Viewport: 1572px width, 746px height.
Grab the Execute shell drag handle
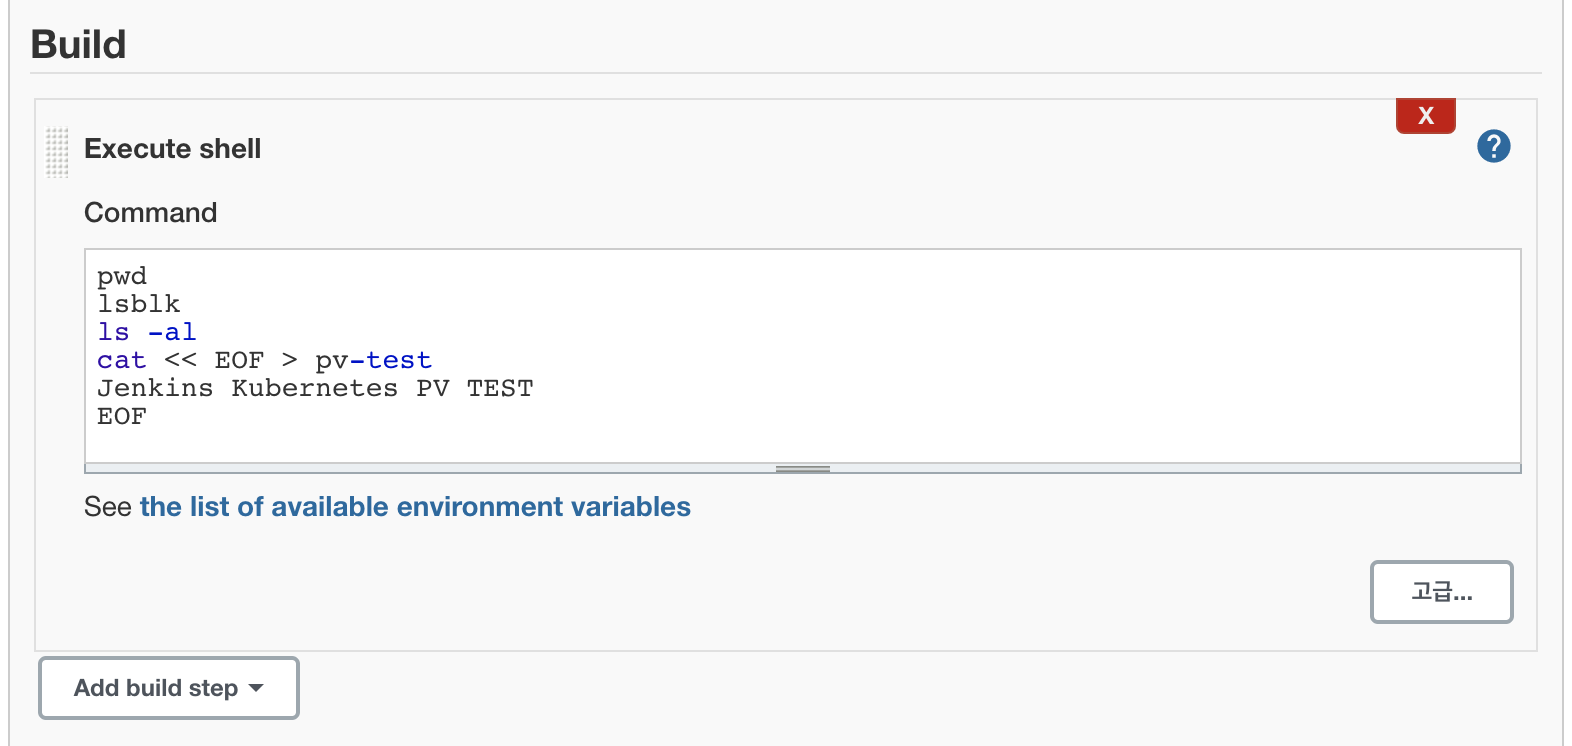point(57,152)
